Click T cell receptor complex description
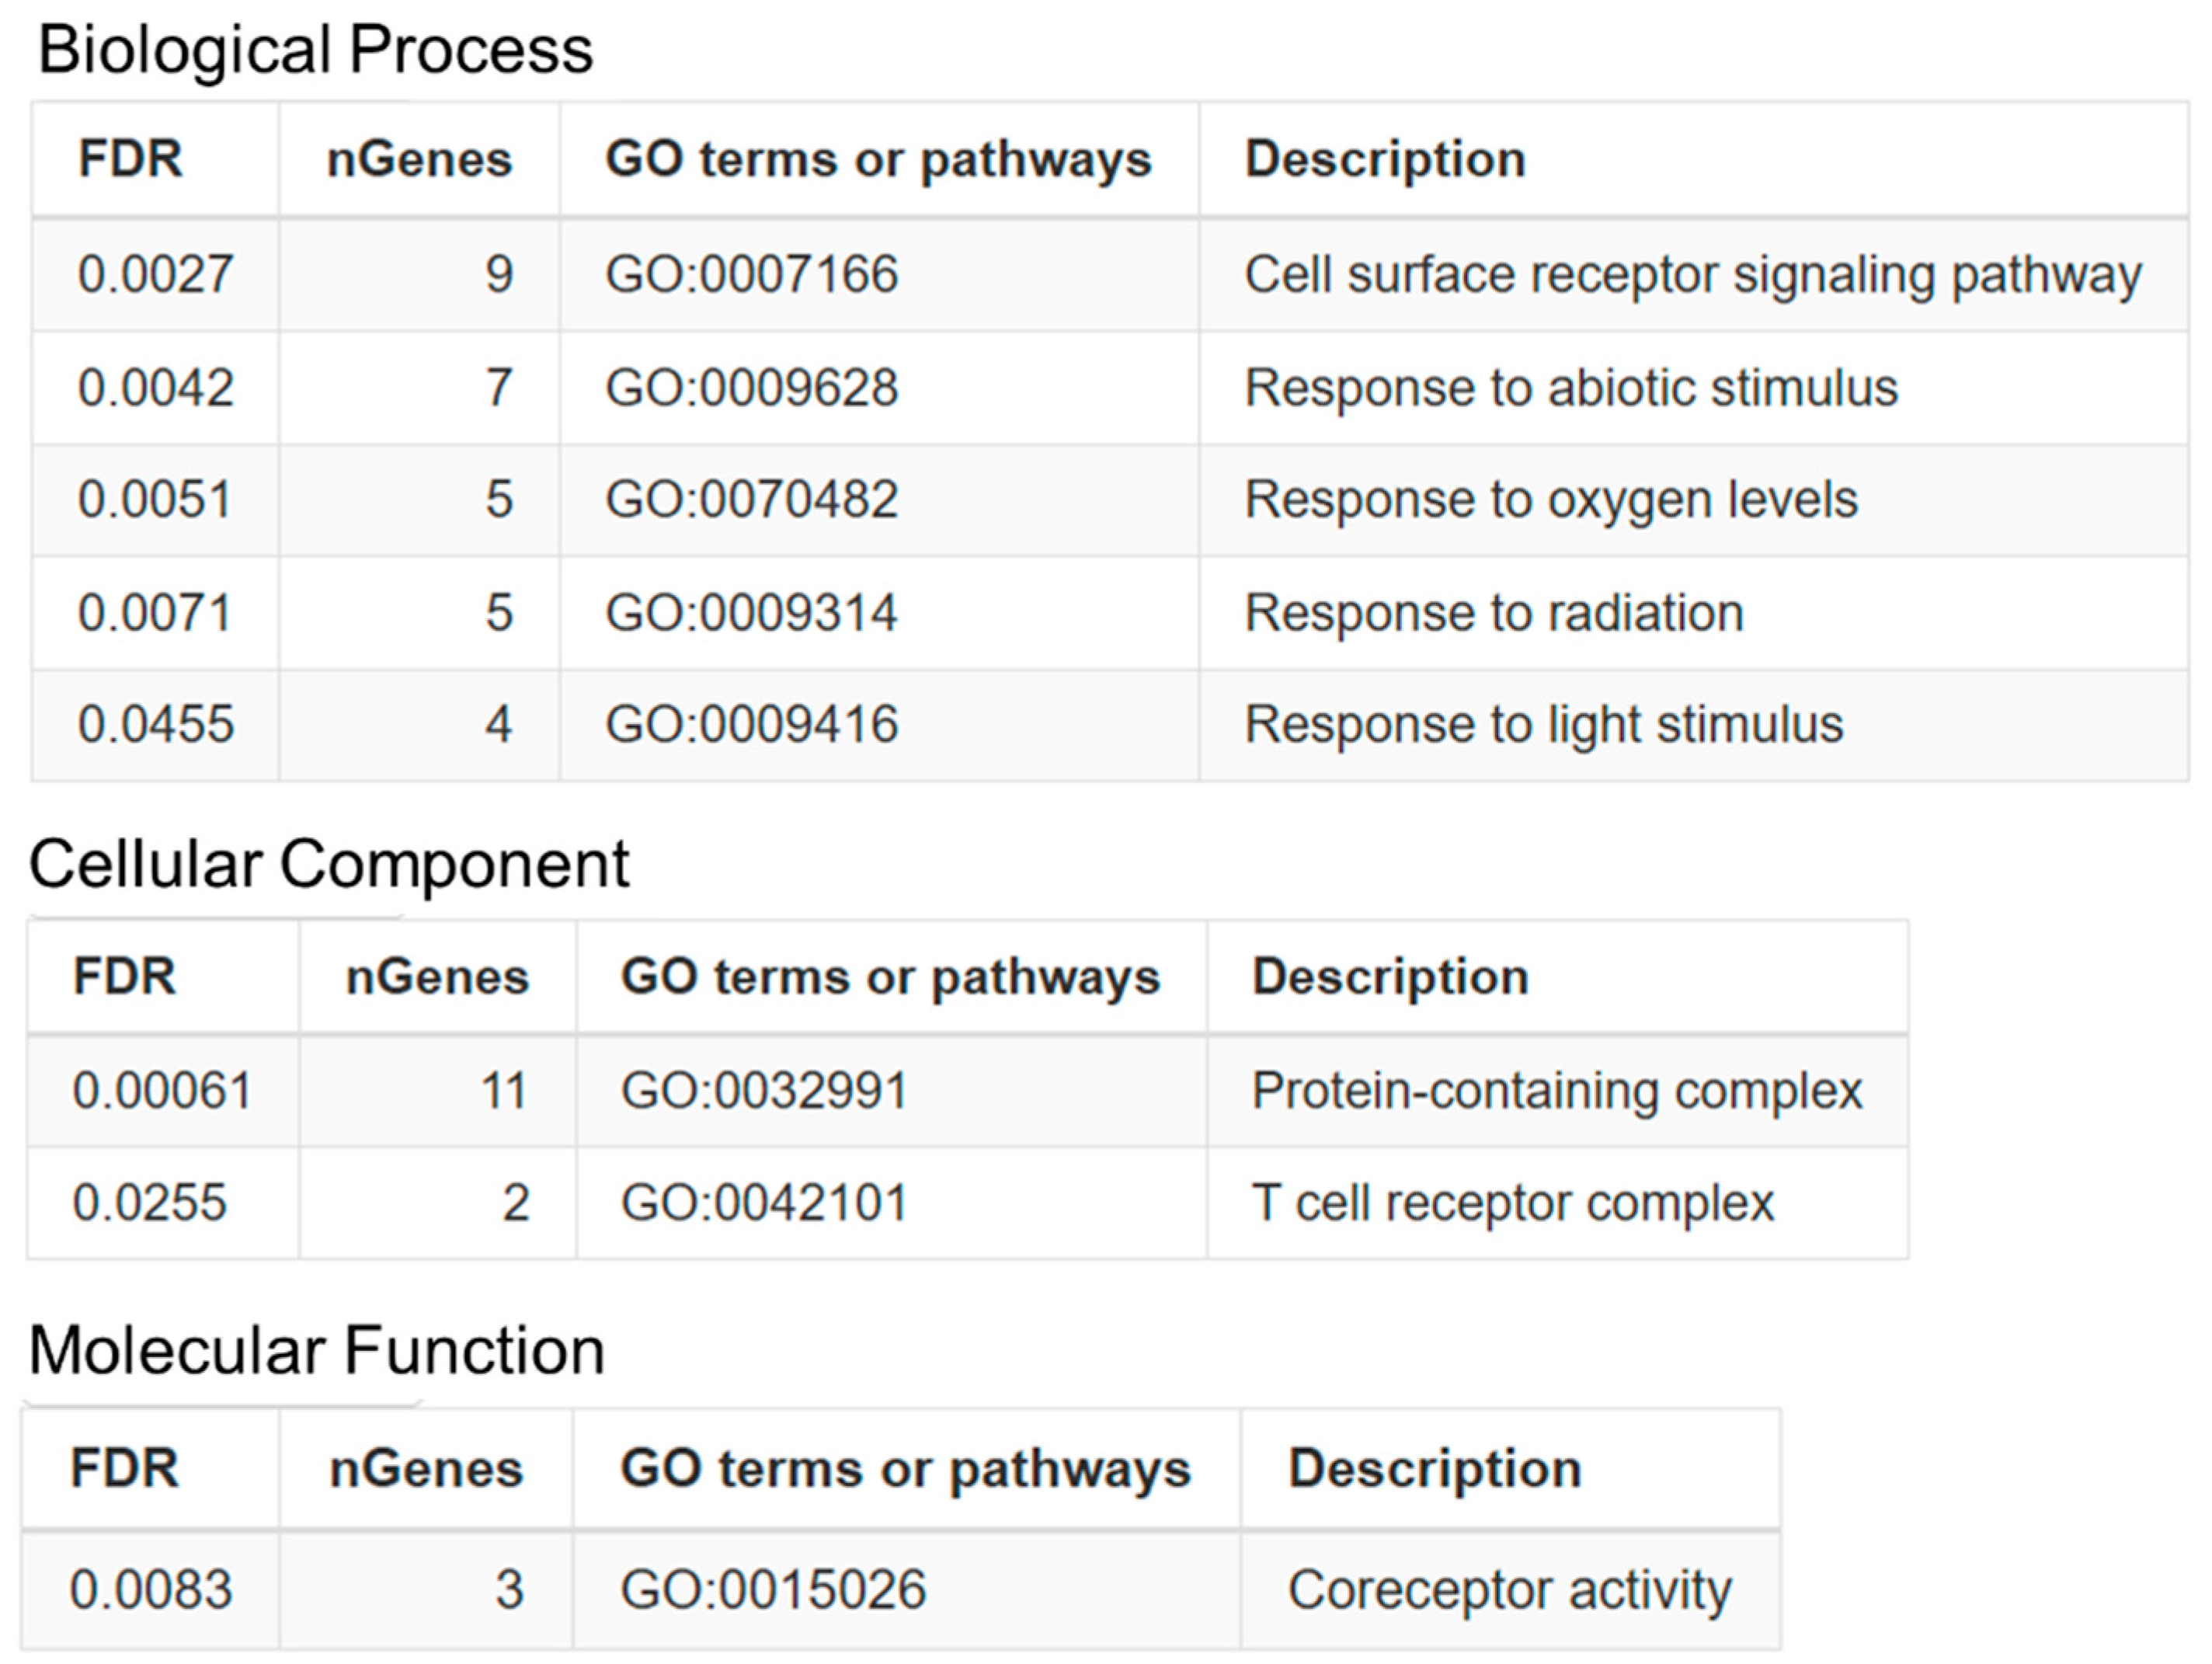The width and height of the screenshot is (2212, 1664). click(x=1513, y=1202)
